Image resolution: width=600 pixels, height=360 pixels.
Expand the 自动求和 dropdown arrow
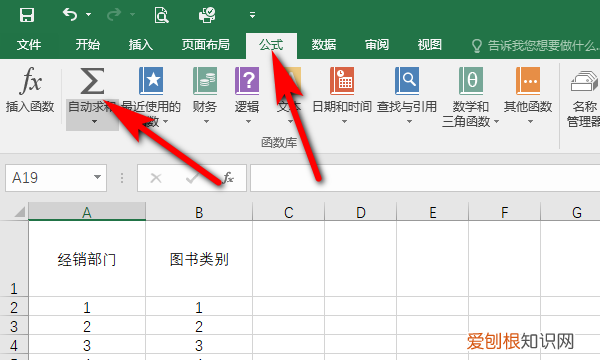[94, 122]
